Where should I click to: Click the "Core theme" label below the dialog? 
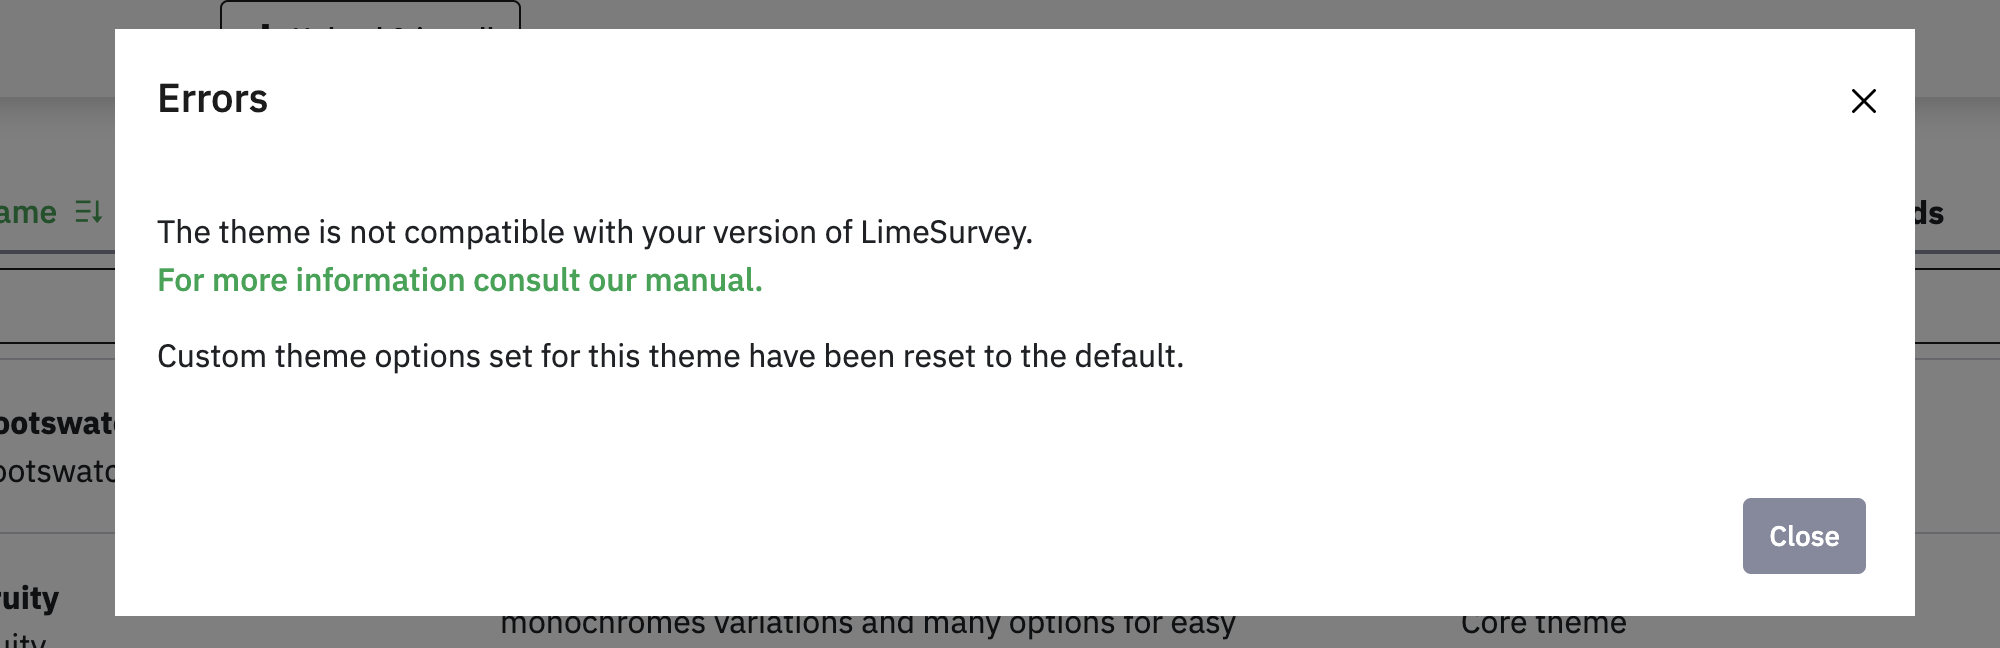pos(1543,626)
